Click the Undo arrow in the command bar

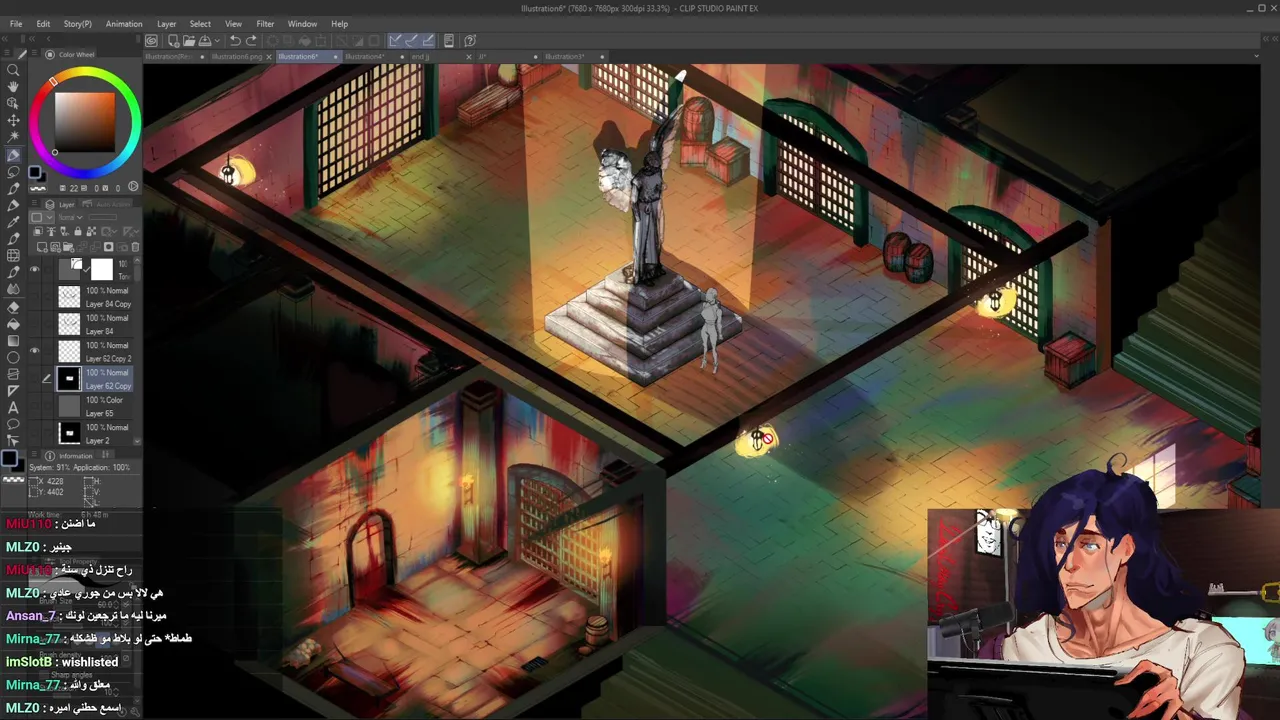coord(235,41)
